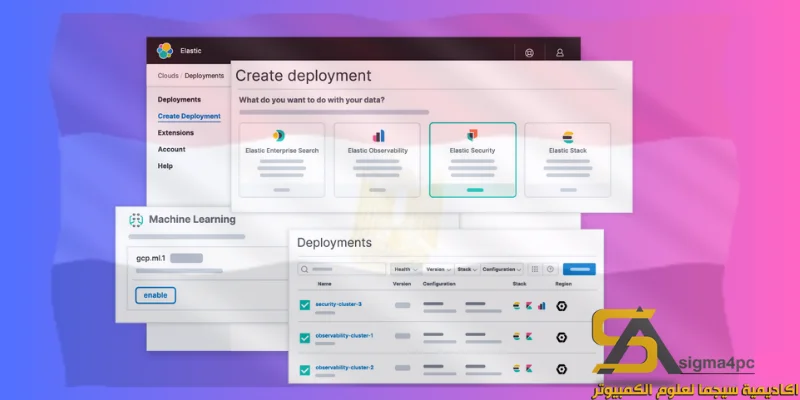Select the Elastic Stack card
The width and height of the screenshot is (800, 400).
click(568, 160)
